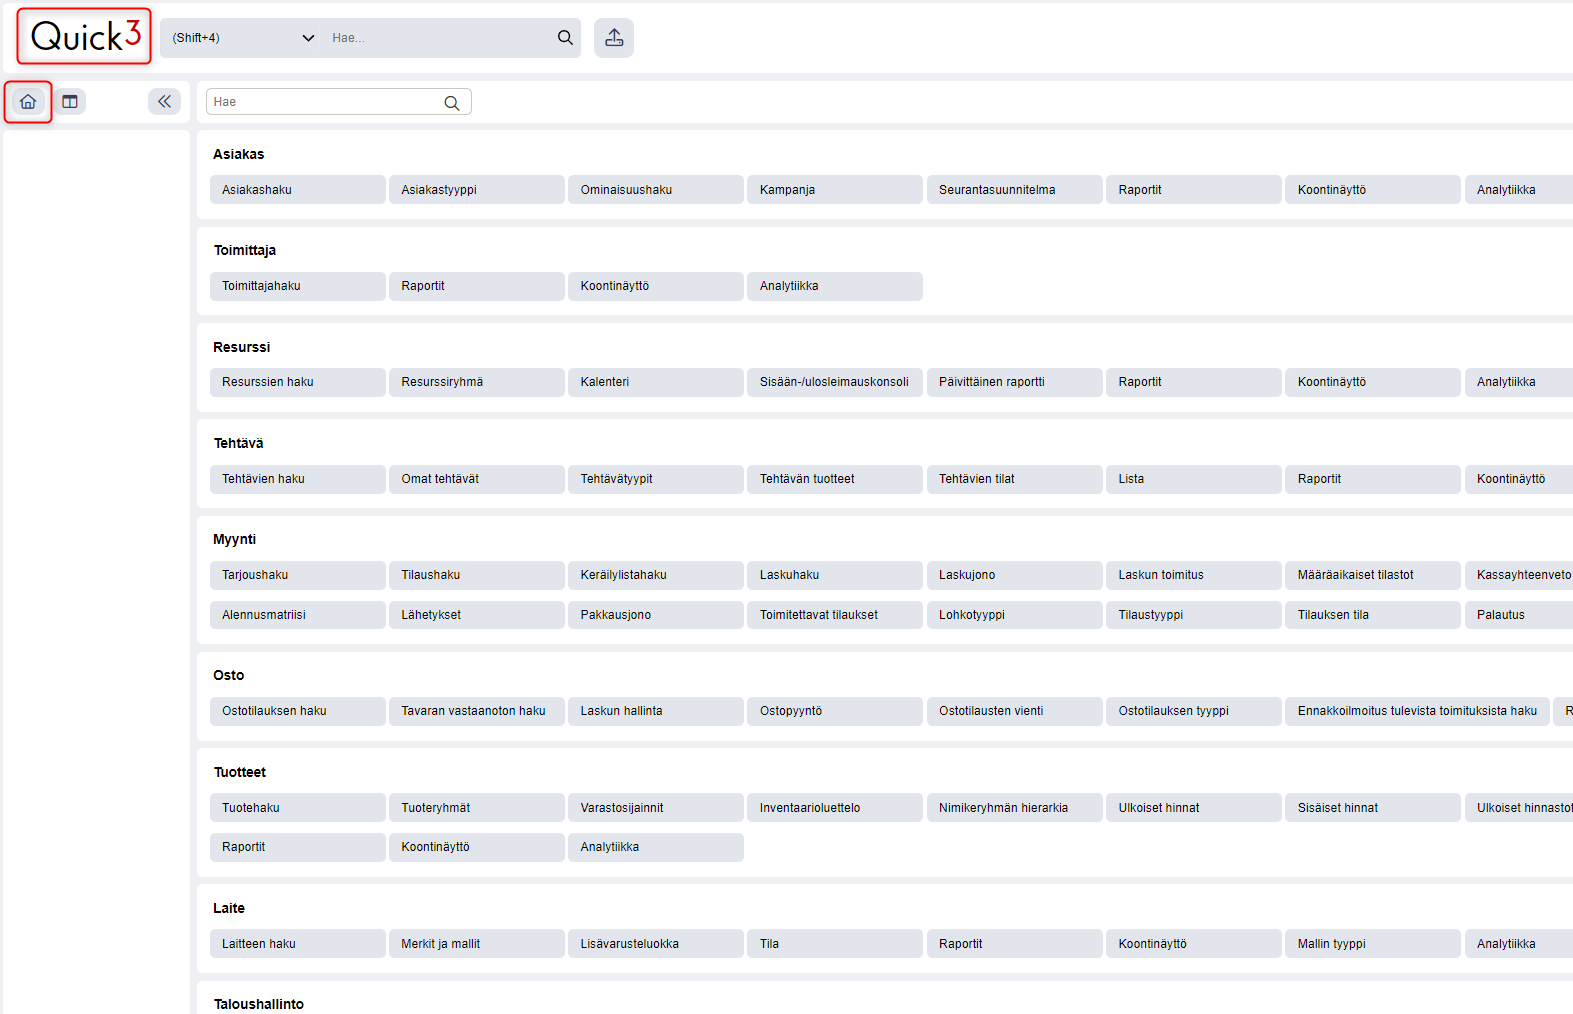The image size is (1573, 1014).
Task: Open Laskujono
Action: point(1015,575)
